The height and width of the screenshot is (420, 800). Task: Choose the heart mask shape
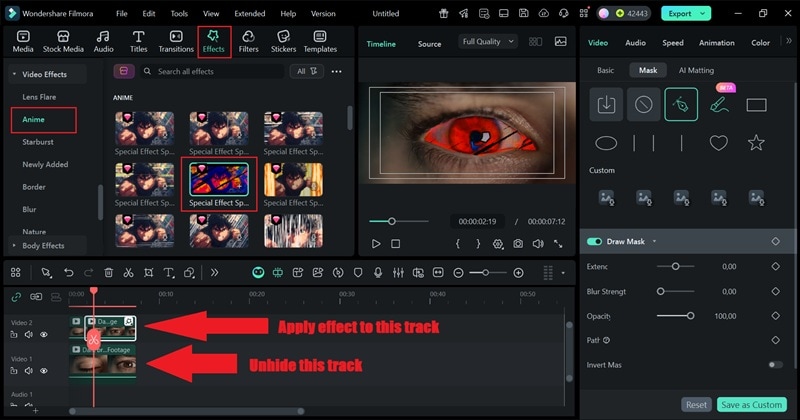coord(718,143)
